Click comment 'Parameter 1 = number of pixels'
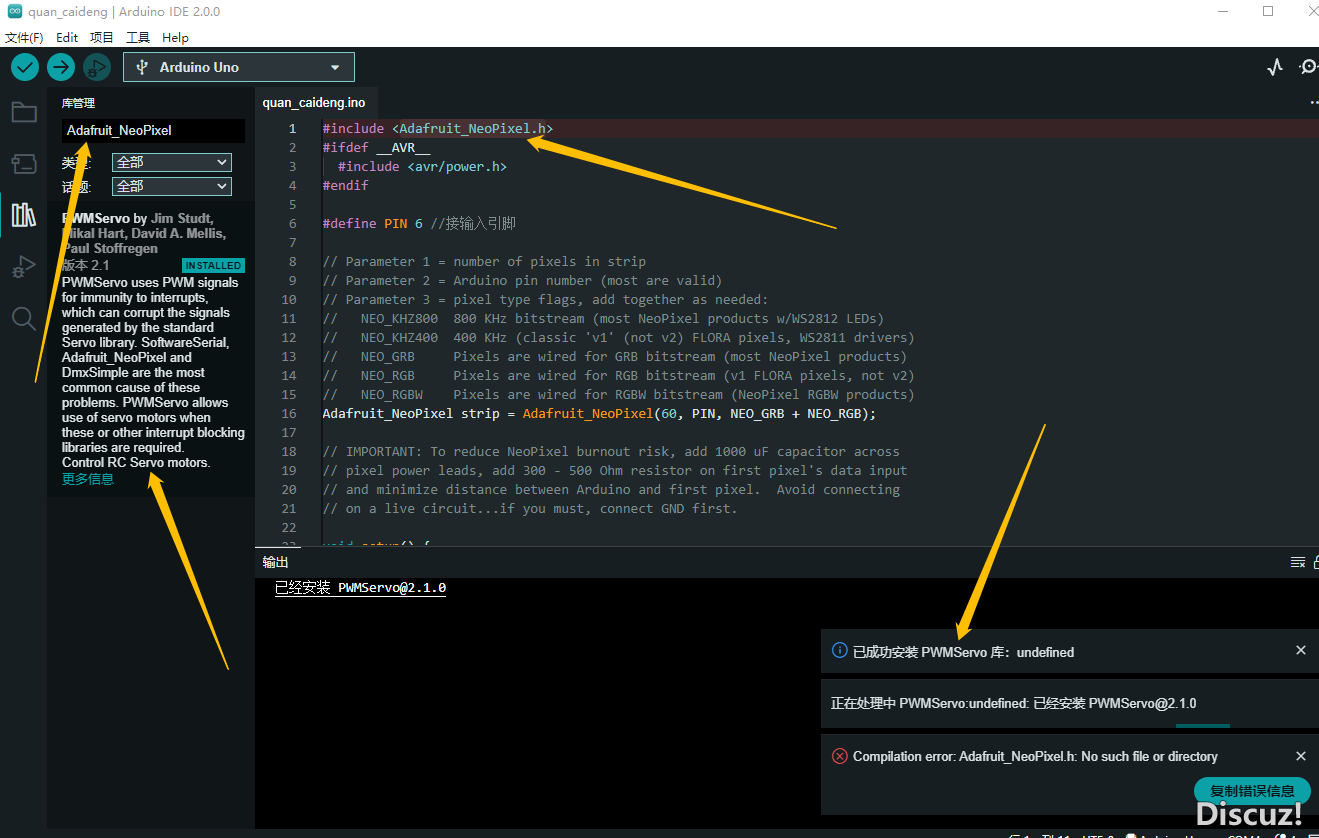 (484, 262)
